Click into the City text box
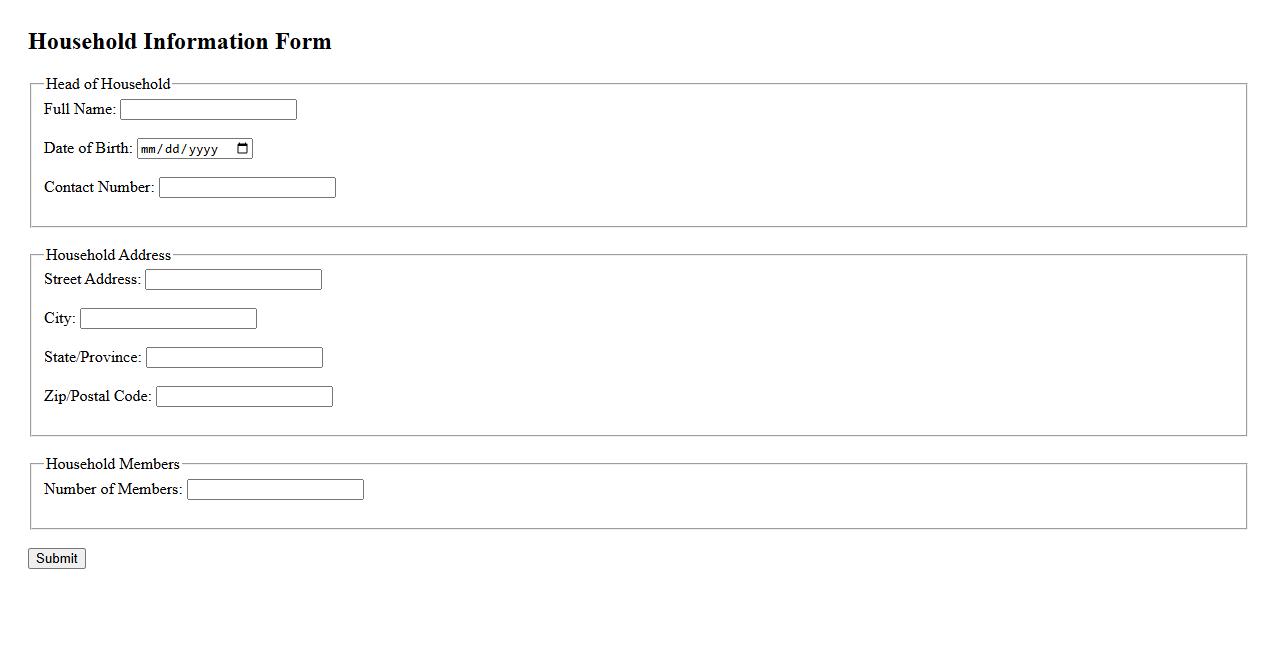This screenshot has width=1278, height=650. (168, 319)
